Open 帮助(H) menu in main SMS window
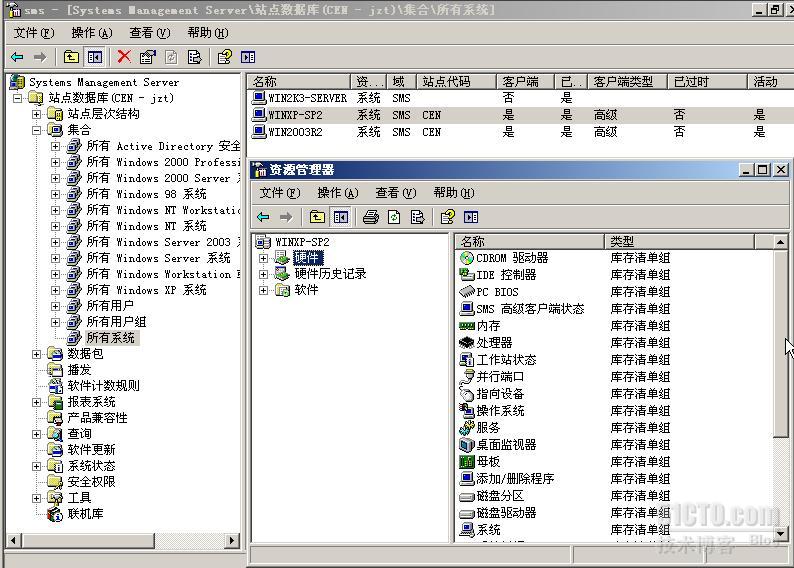This screenshot has height=568, width=794. (208, 33)
